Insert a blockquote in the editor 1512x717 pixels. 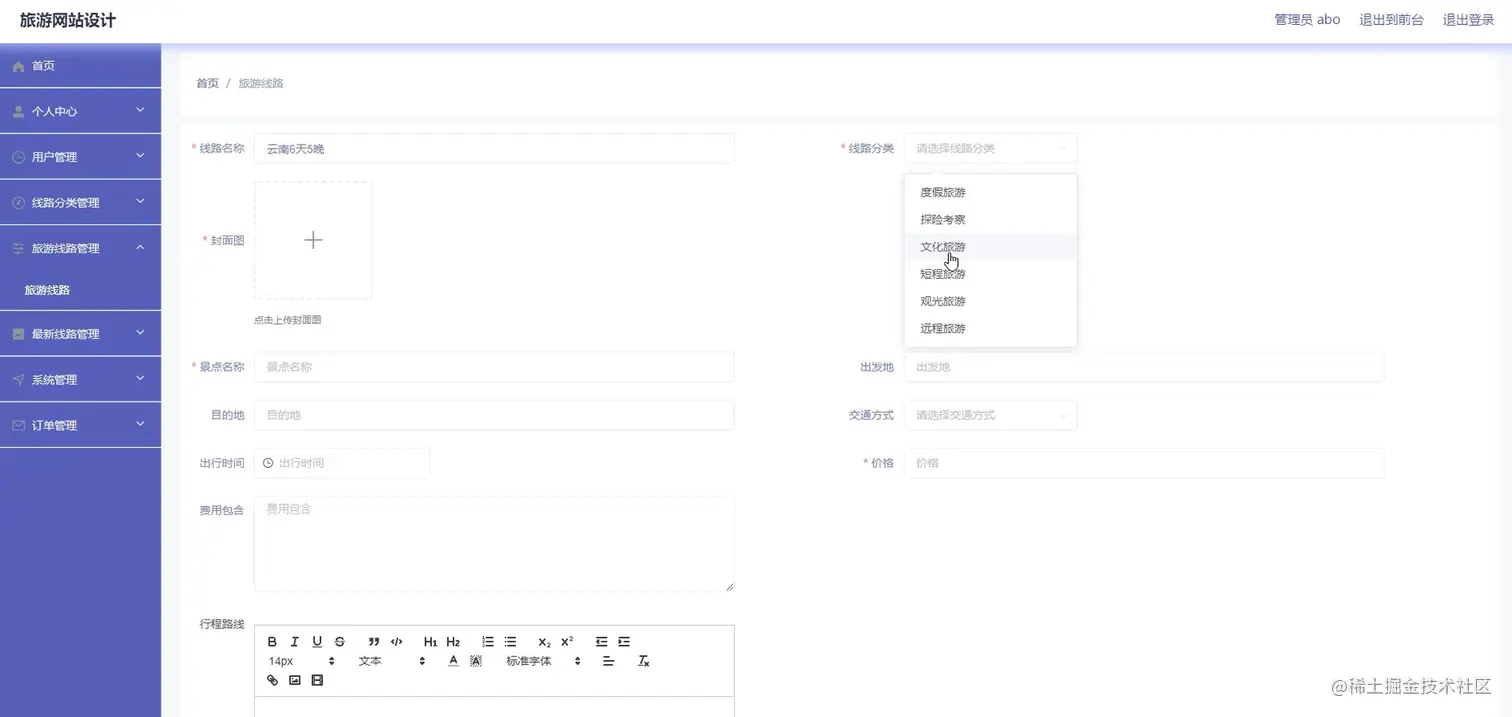click(x=373, y=641)
